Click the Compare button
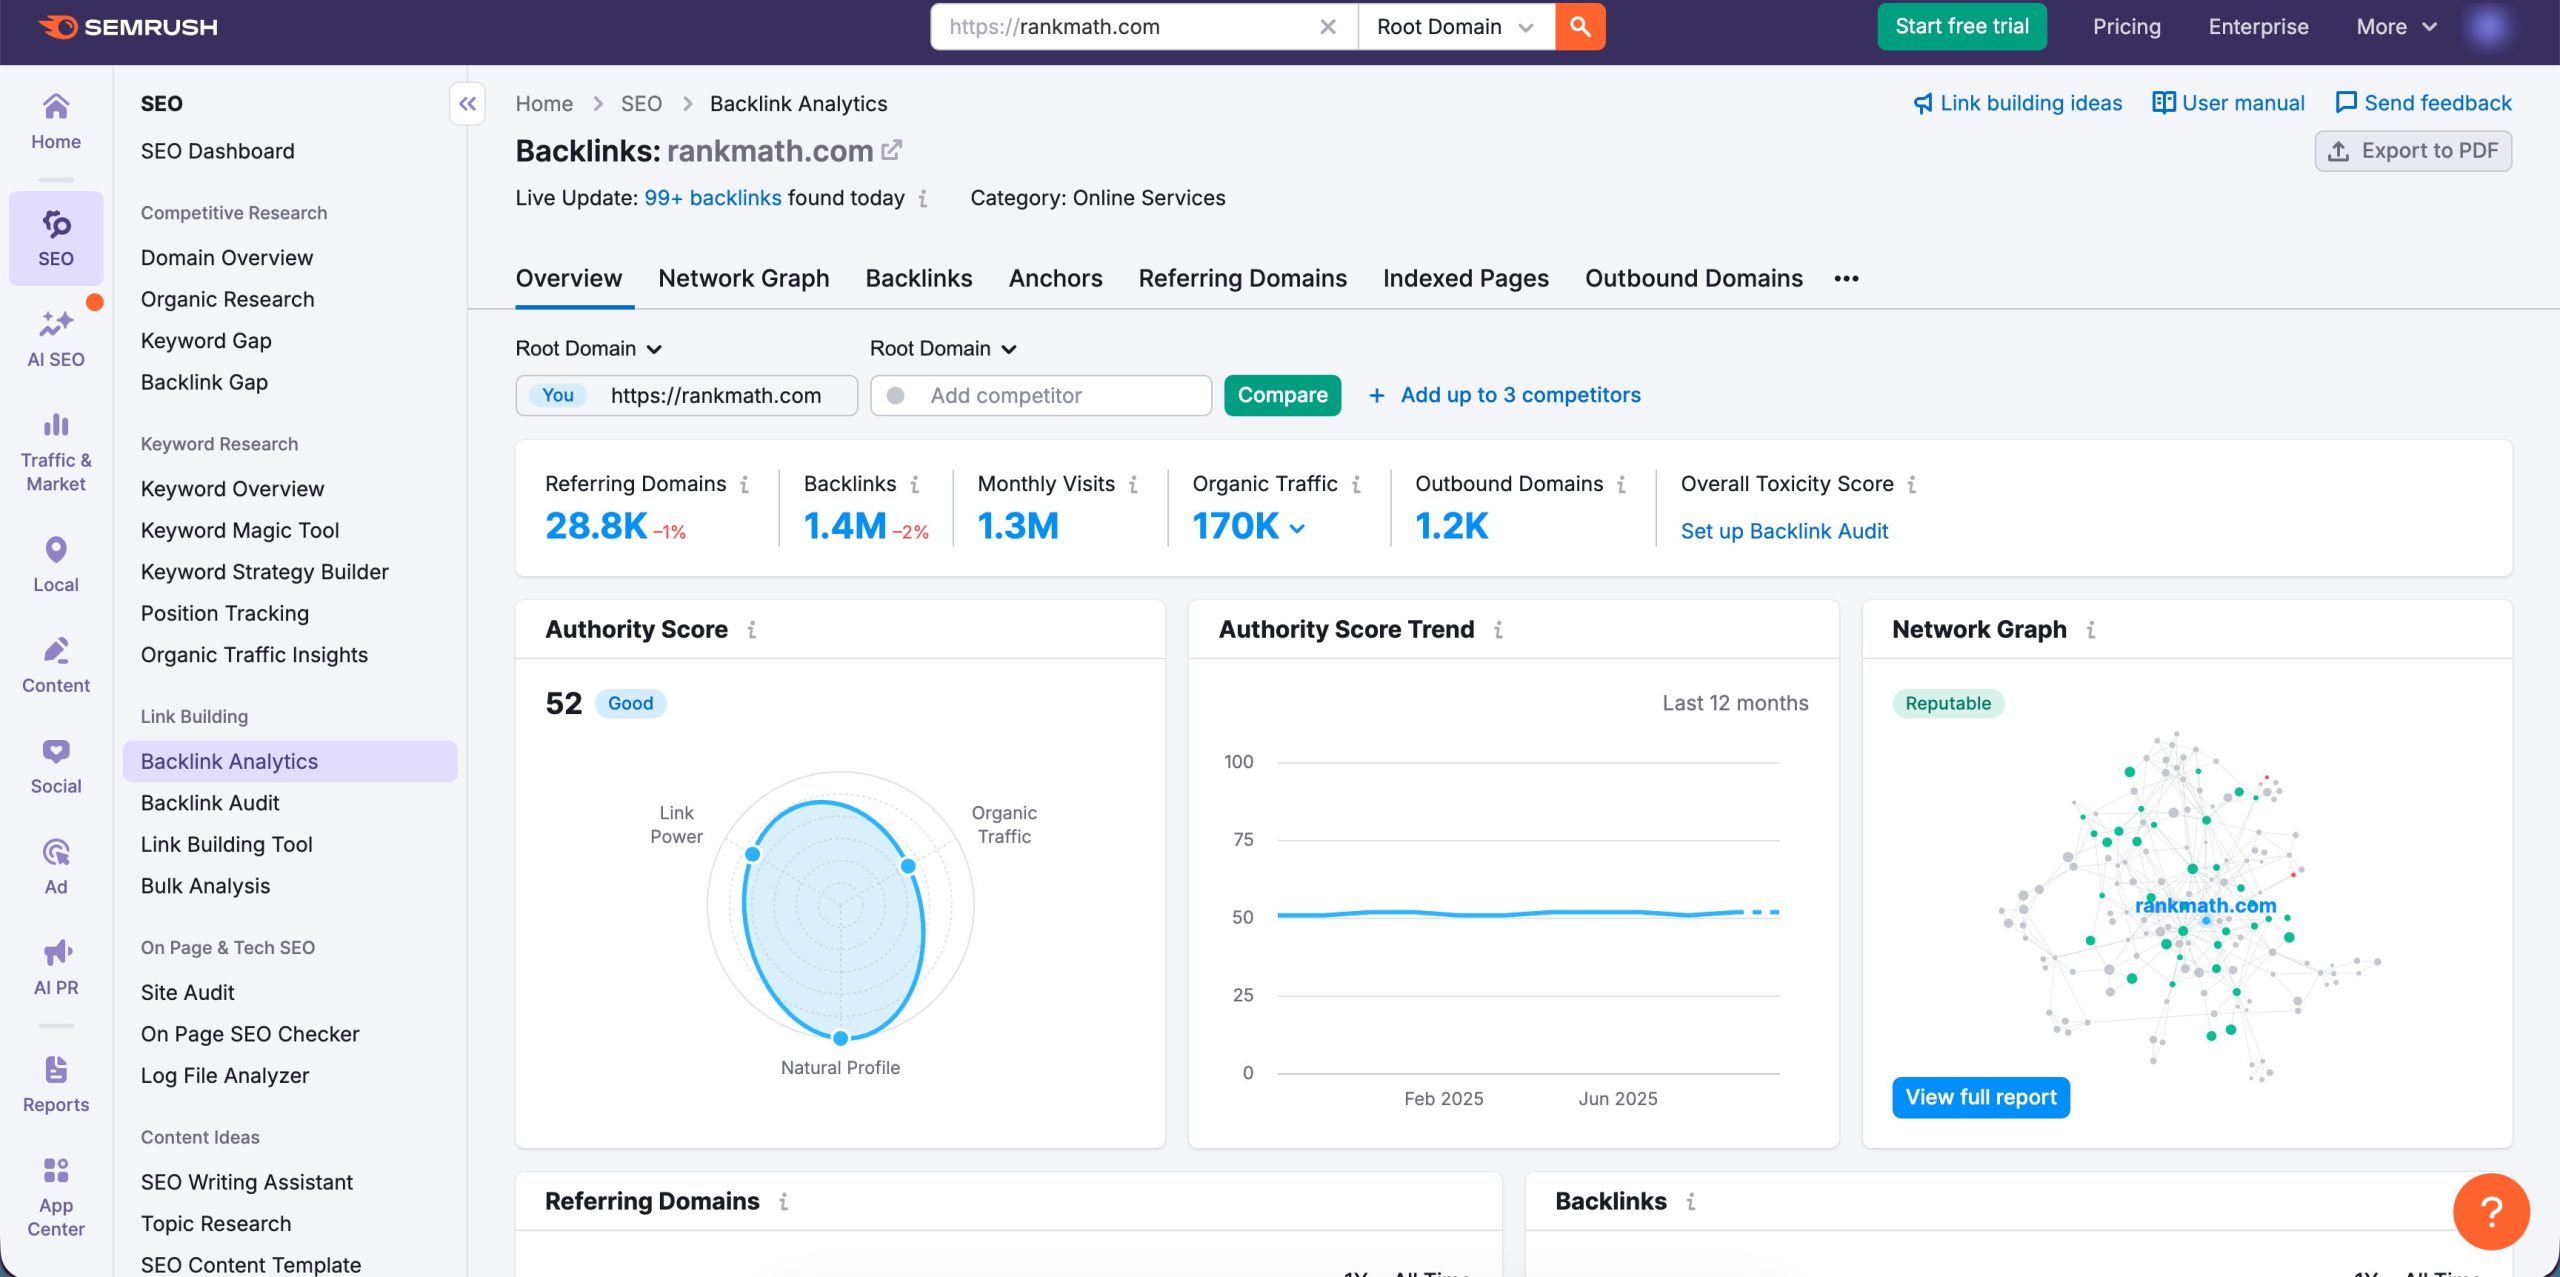2560x1277 pixels. [1282, 395]
